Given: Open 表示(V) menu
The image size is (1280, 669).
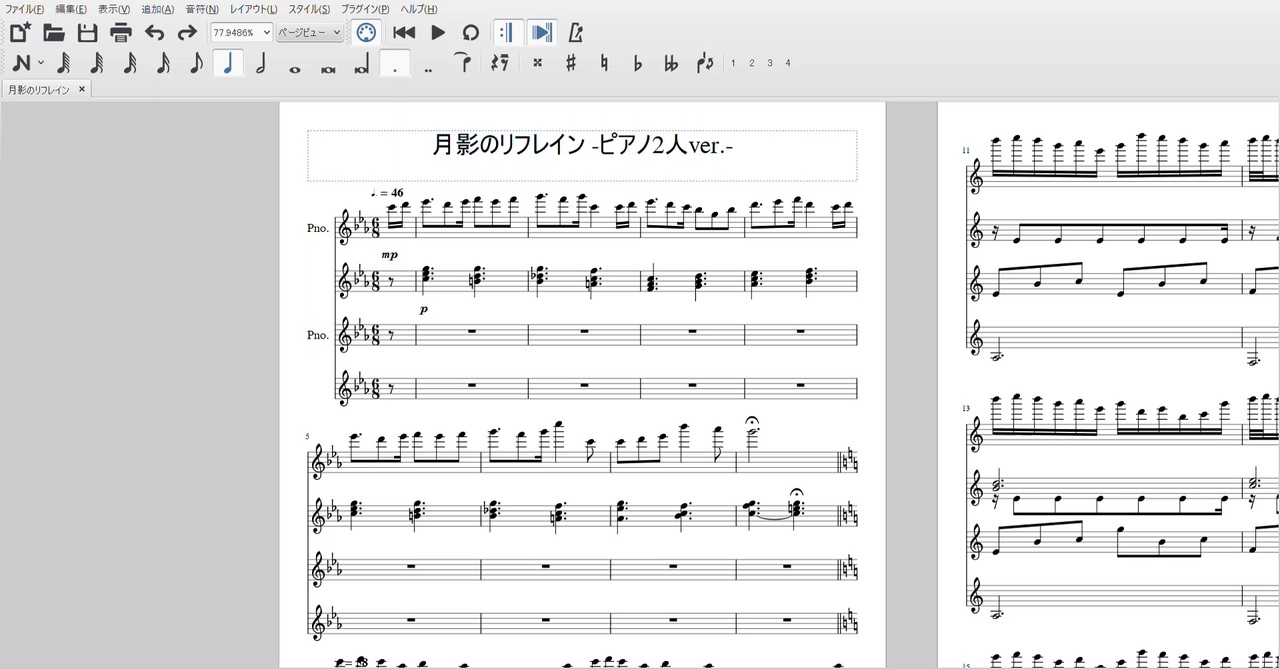Looking at the screenshot, I should (x=114, y=9).
